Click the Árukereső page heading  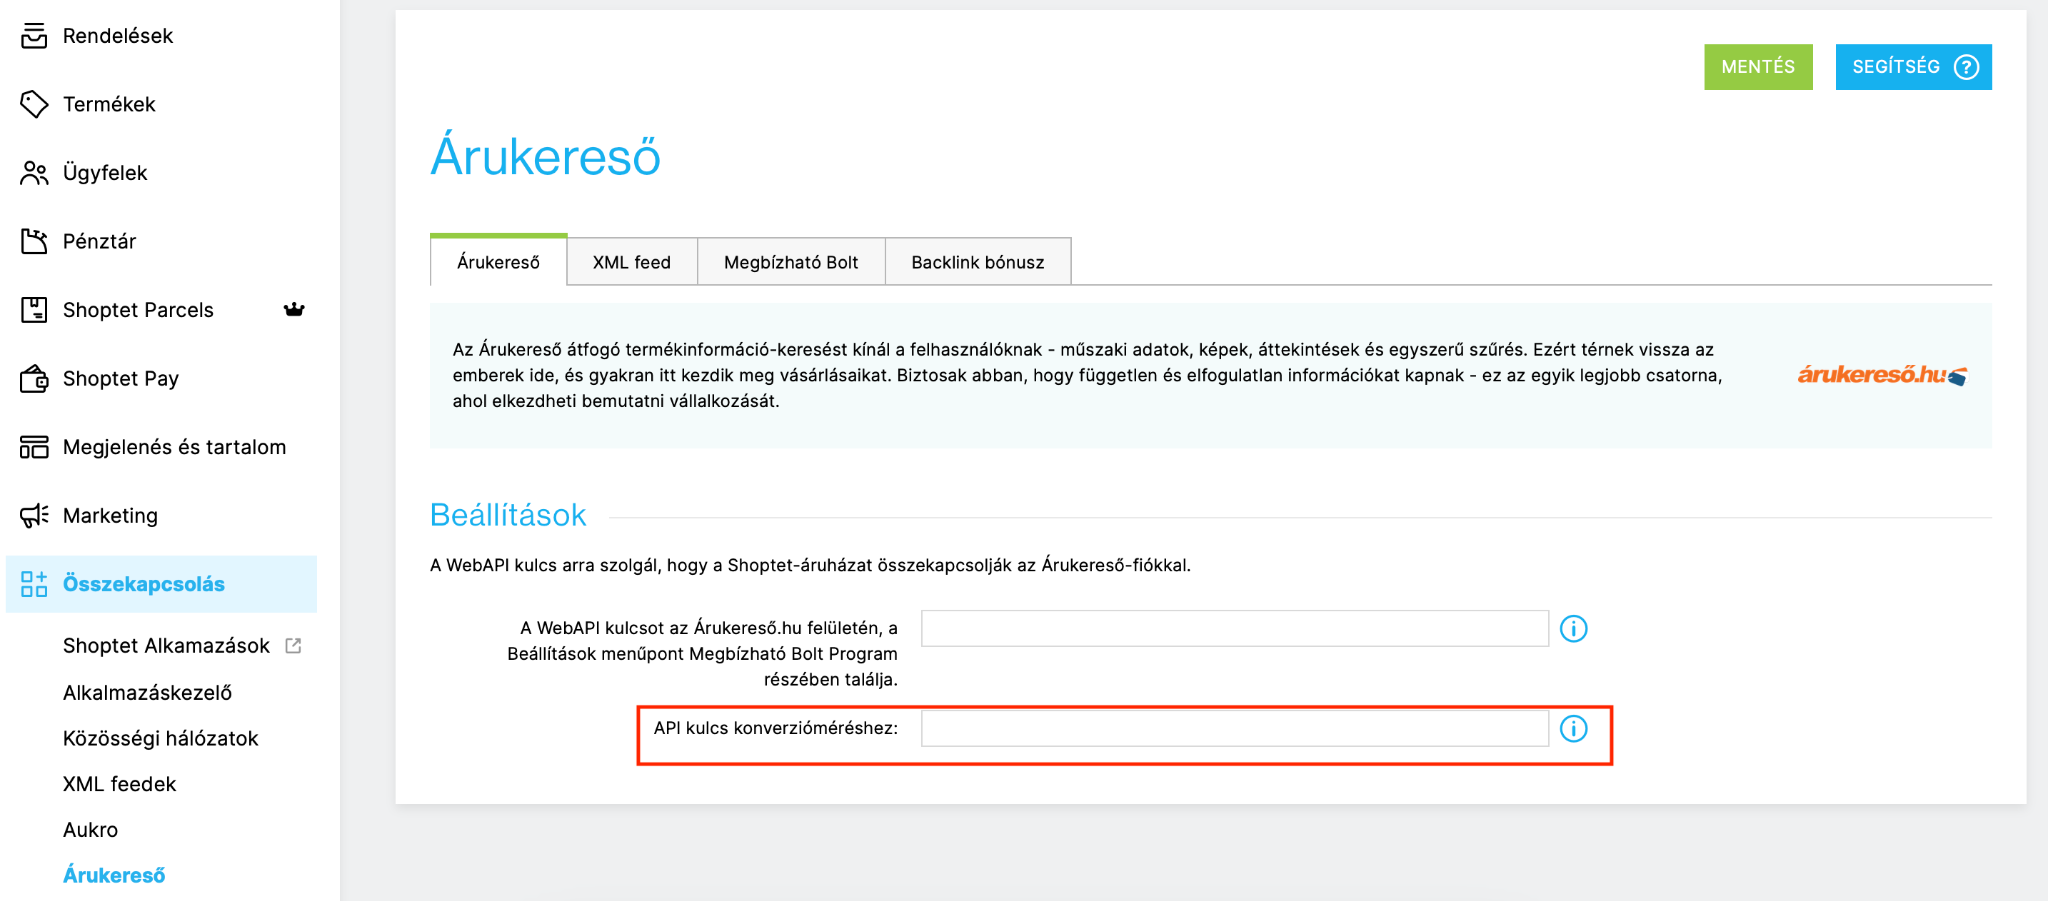546,157
